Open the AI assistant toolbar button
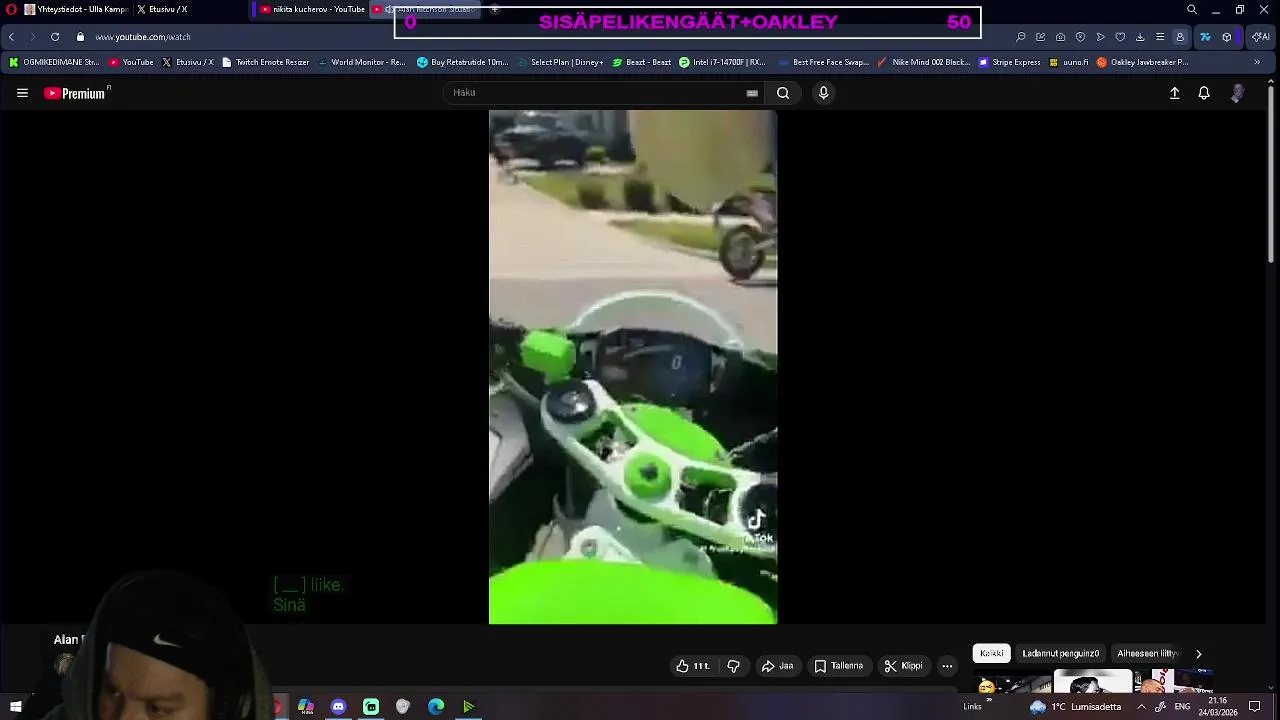This screenshot has height=720, width=1280. click(1262, 37)
